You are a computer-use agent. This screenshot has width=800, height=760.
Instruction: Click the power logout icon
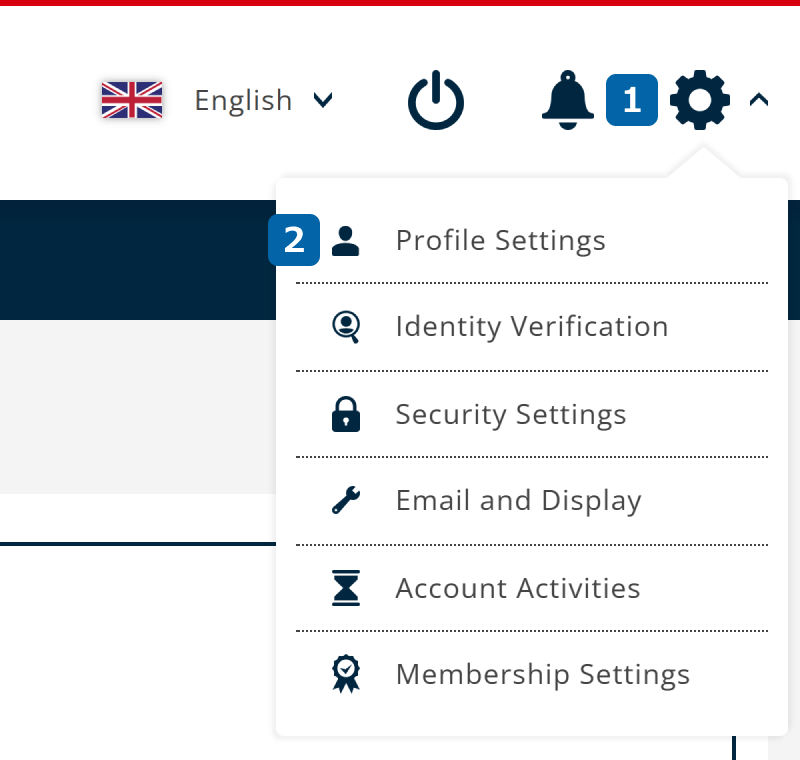click(x=436, y=102)
